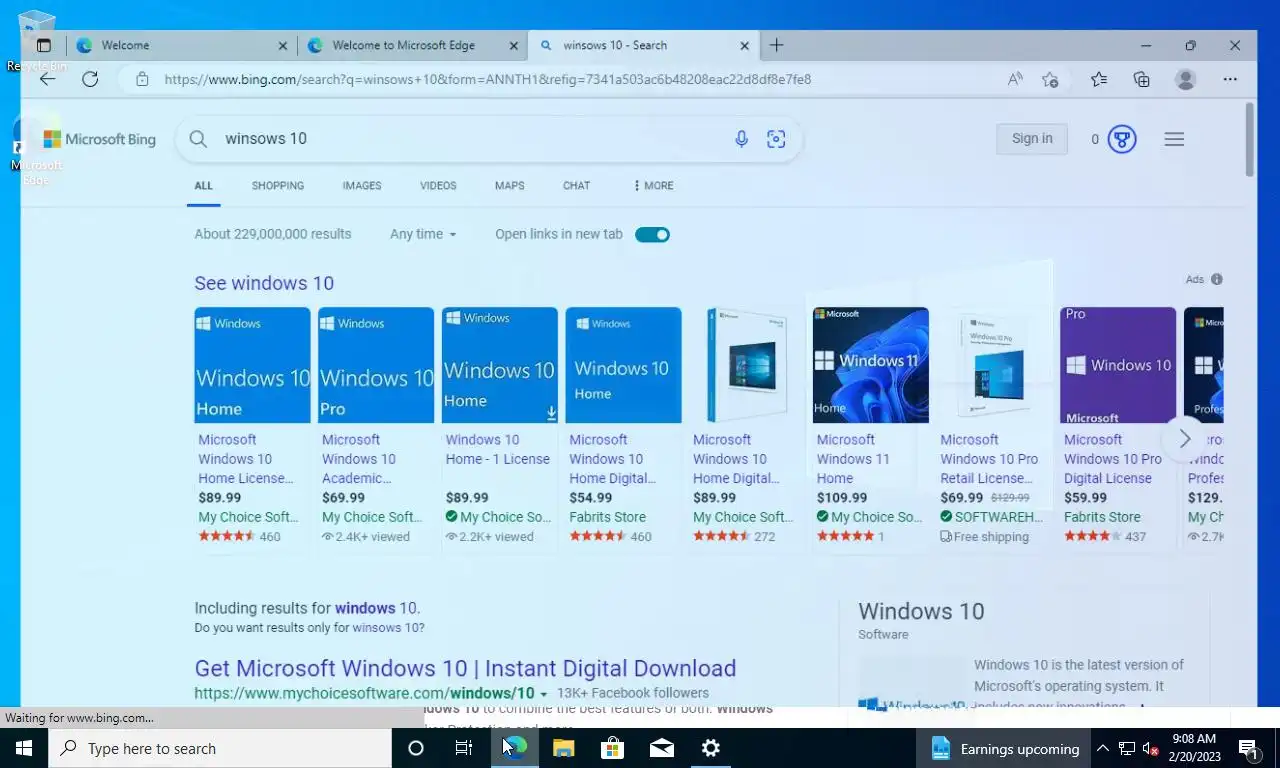The width and height of the screenshot is (1280, 768).
Task: Go back using the browser back arrow
Action: 47,79
